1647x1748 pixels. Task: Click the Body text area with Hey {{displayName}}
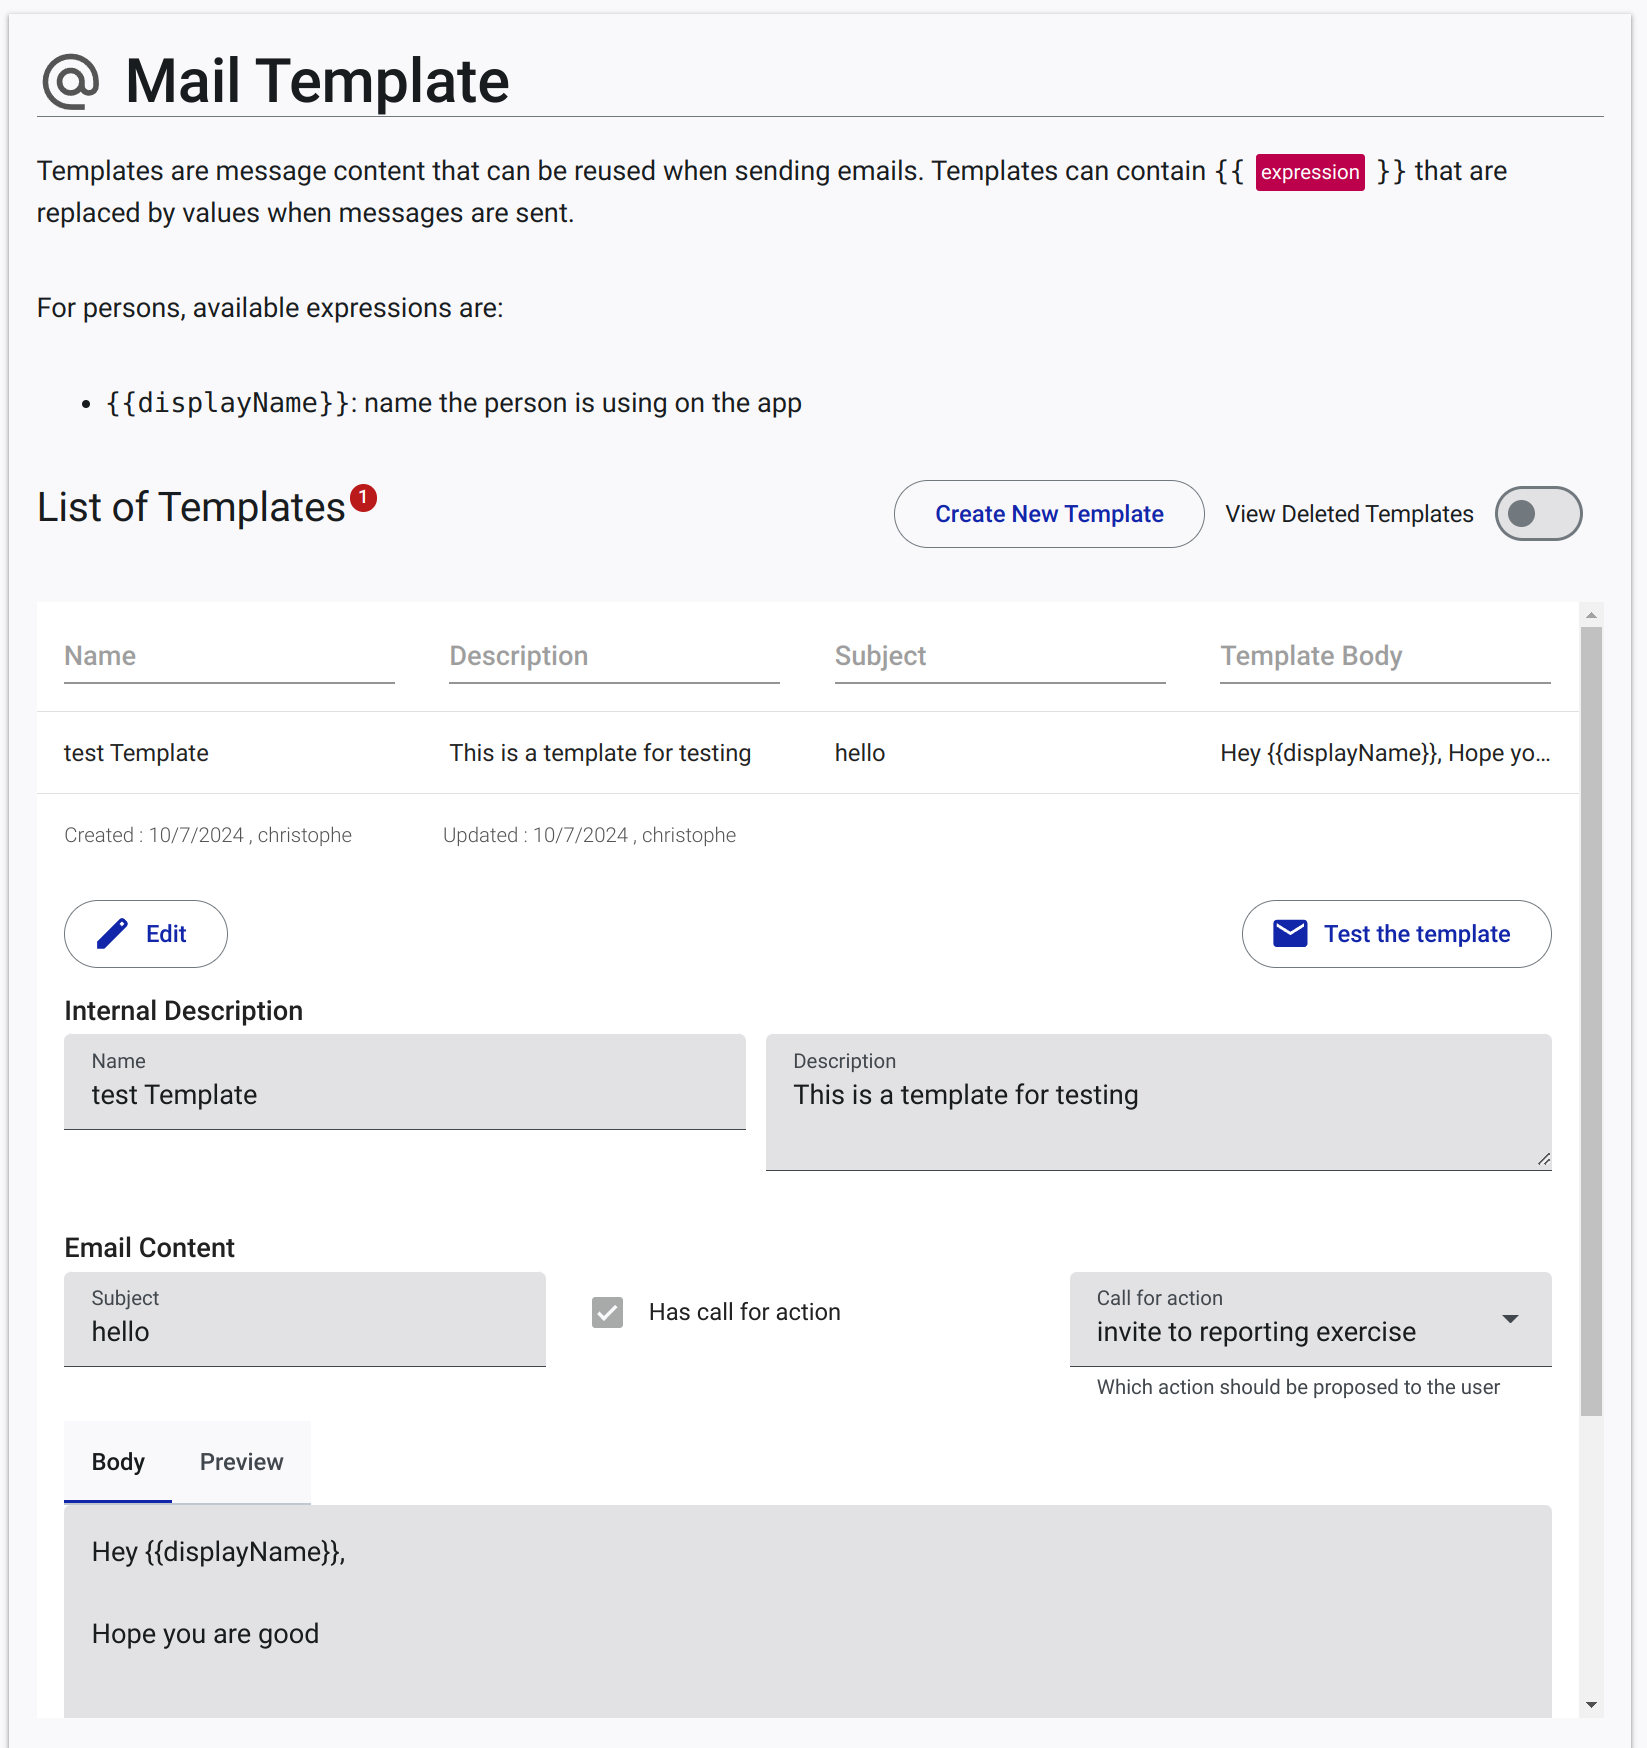click(x=808, y=1612)
